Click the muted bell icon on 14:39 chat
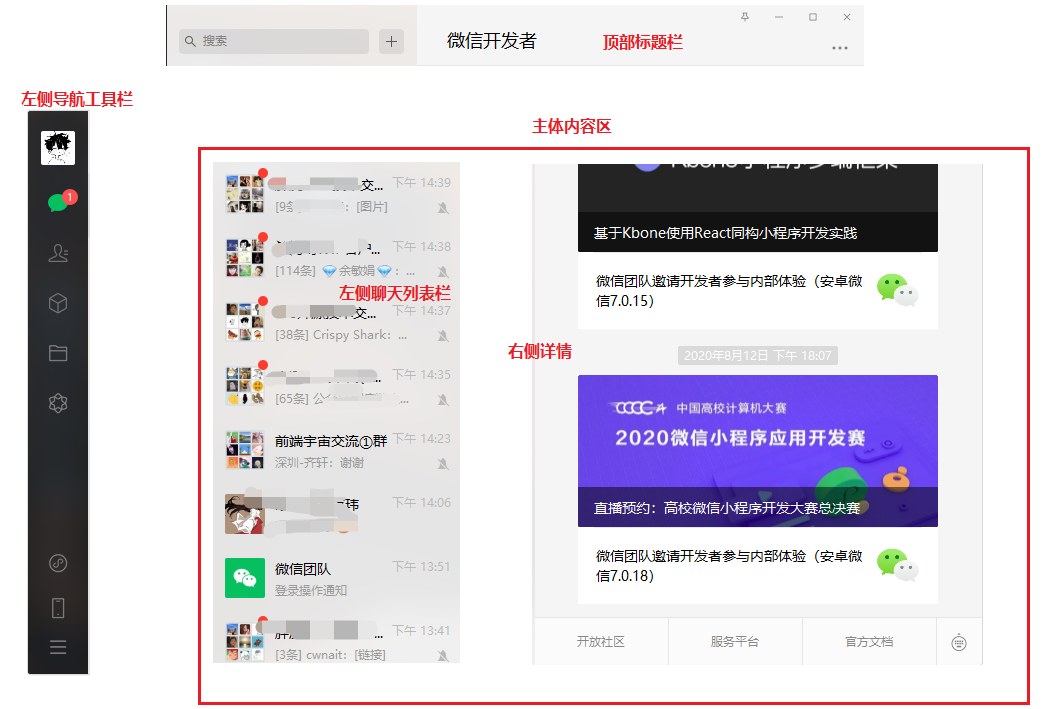1049x709 pixels. (443, 208)
